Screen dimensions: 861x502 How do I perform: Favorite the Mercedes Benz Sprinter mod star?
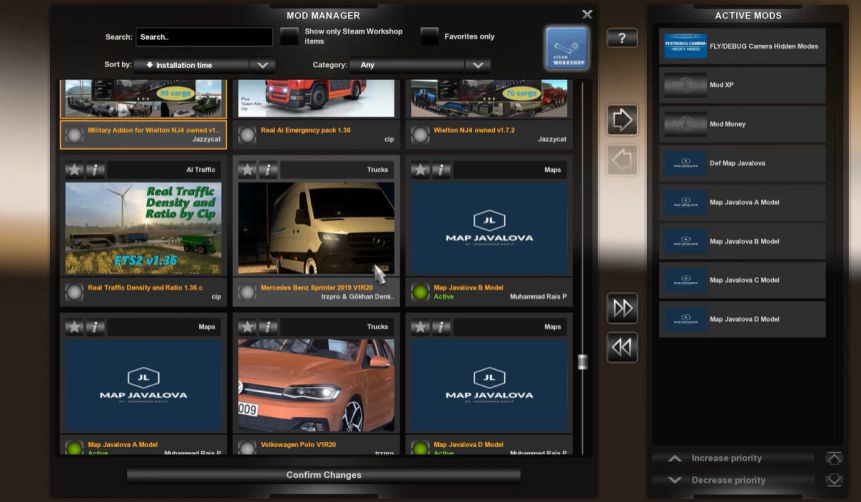tap(247, 170)
